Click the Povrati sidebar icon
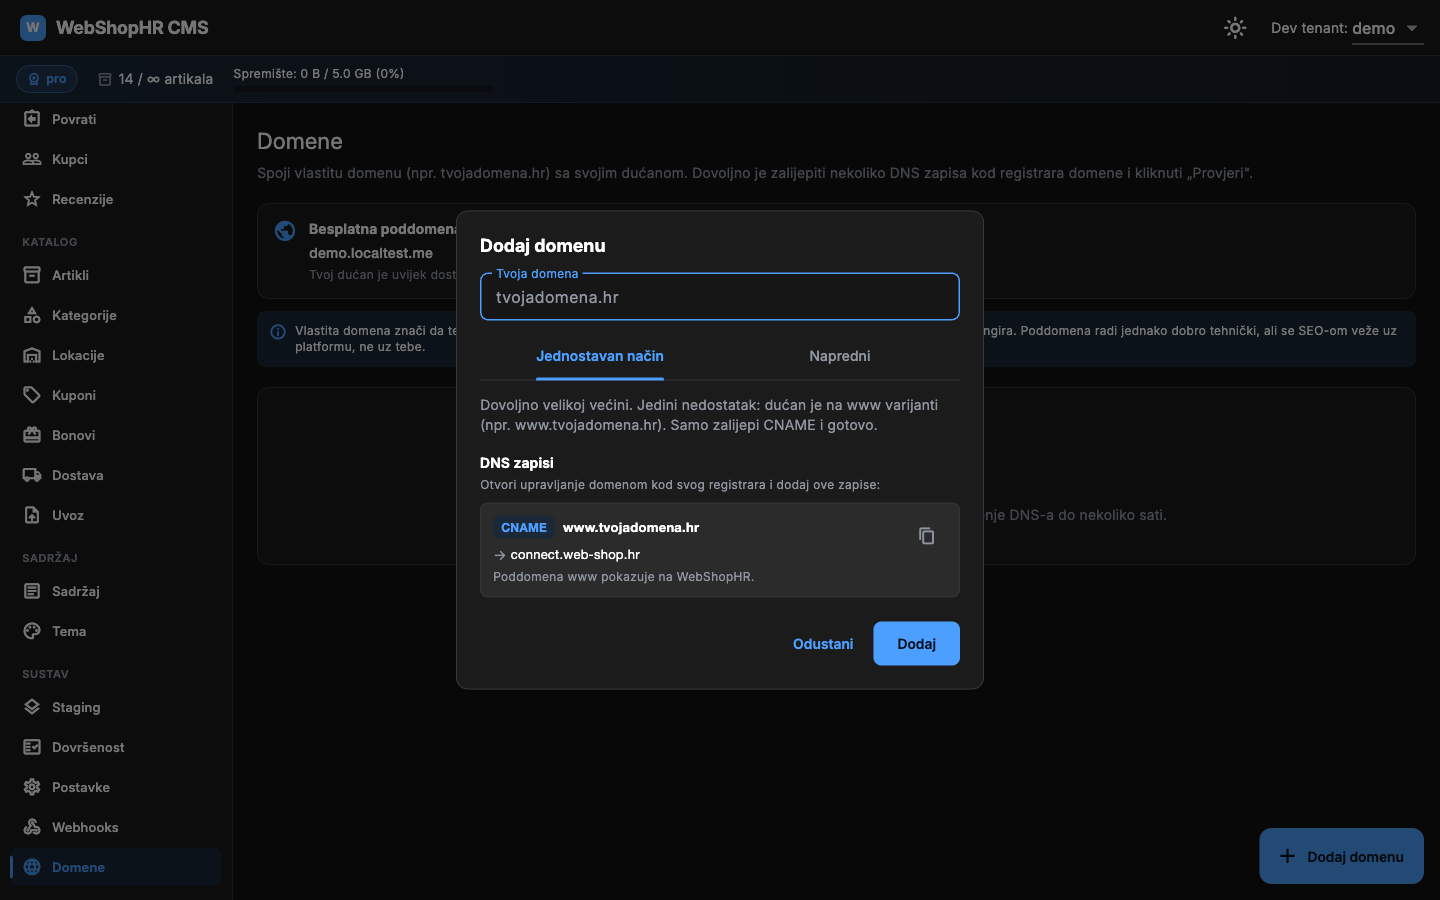The image size is (1440, 900). pyautogui.click(x=32, y=119)
